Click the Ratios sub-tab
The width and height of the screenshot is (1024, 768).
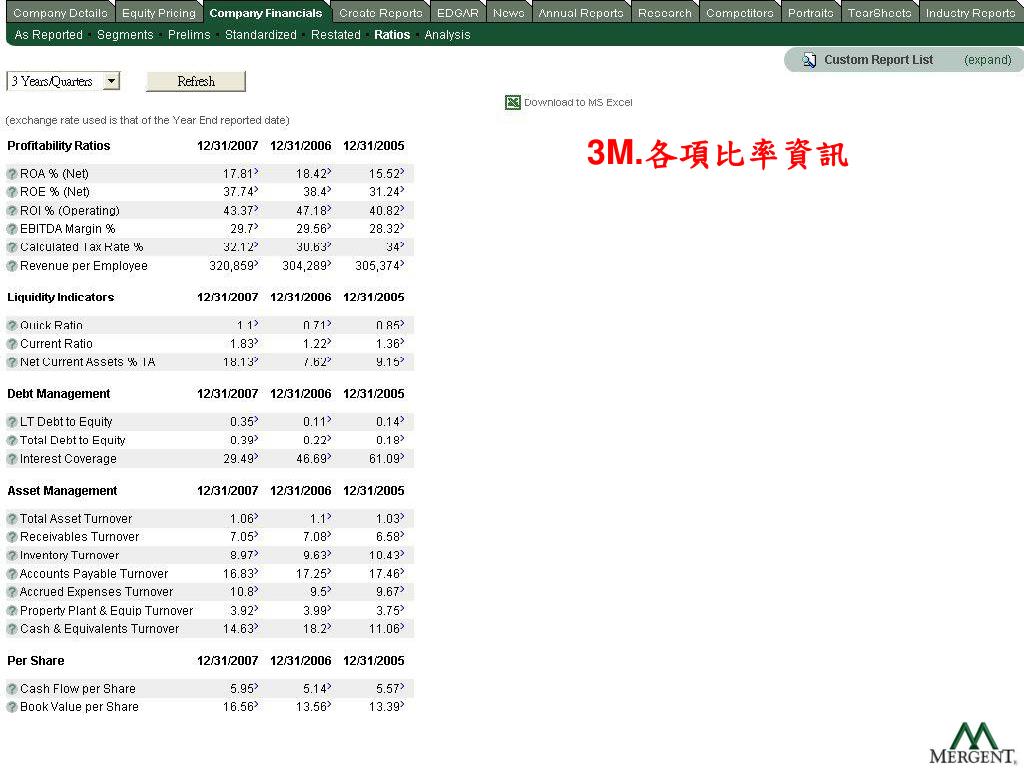(x=392, y=35)
